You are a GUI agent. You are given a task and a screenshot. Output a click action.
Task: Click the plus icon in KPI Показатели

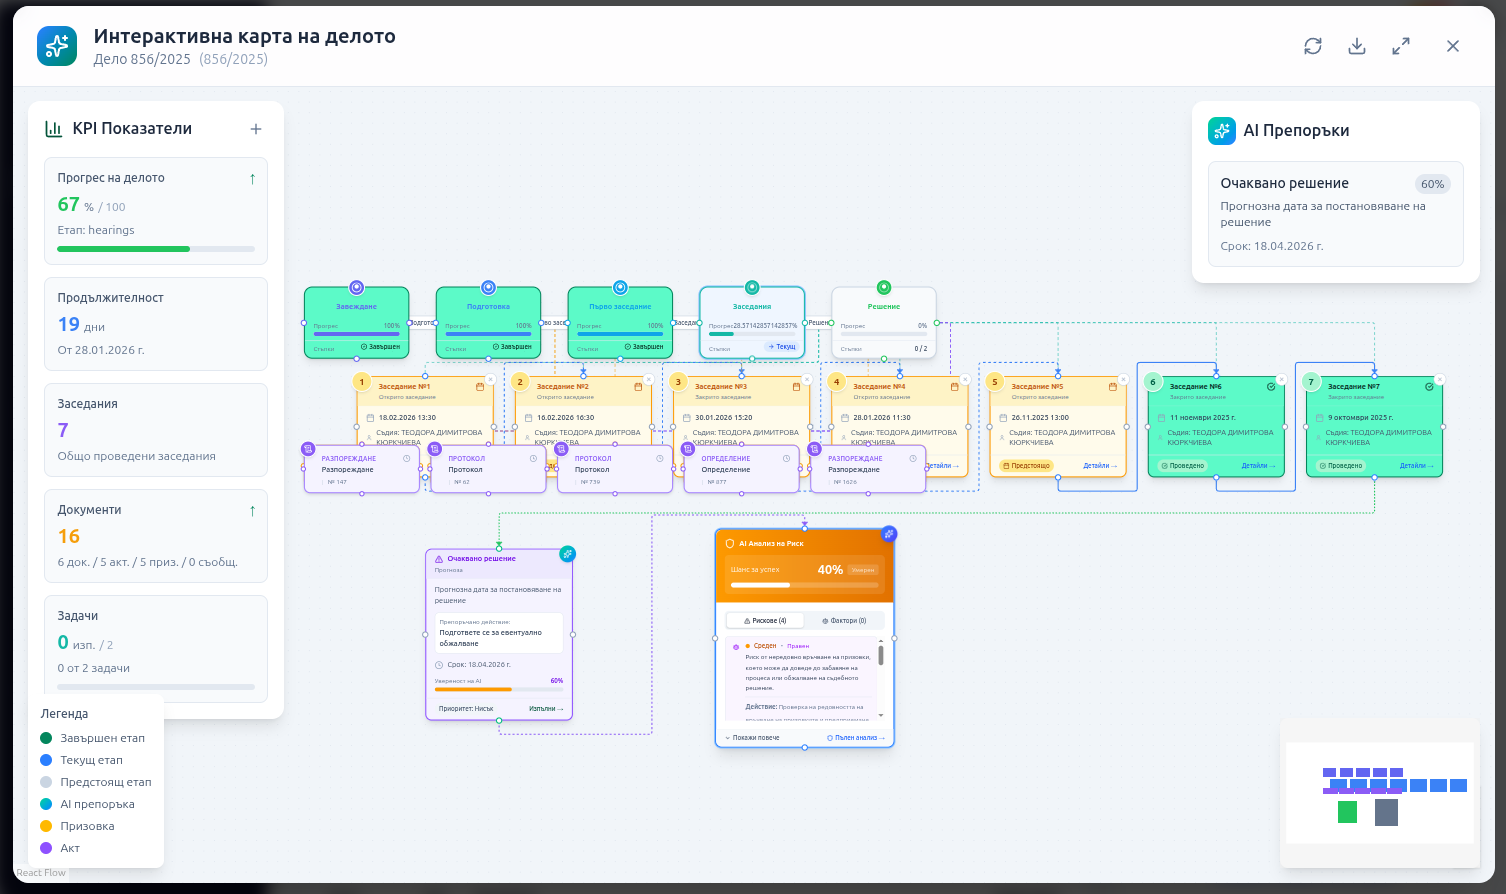click(x=256, y=129)
